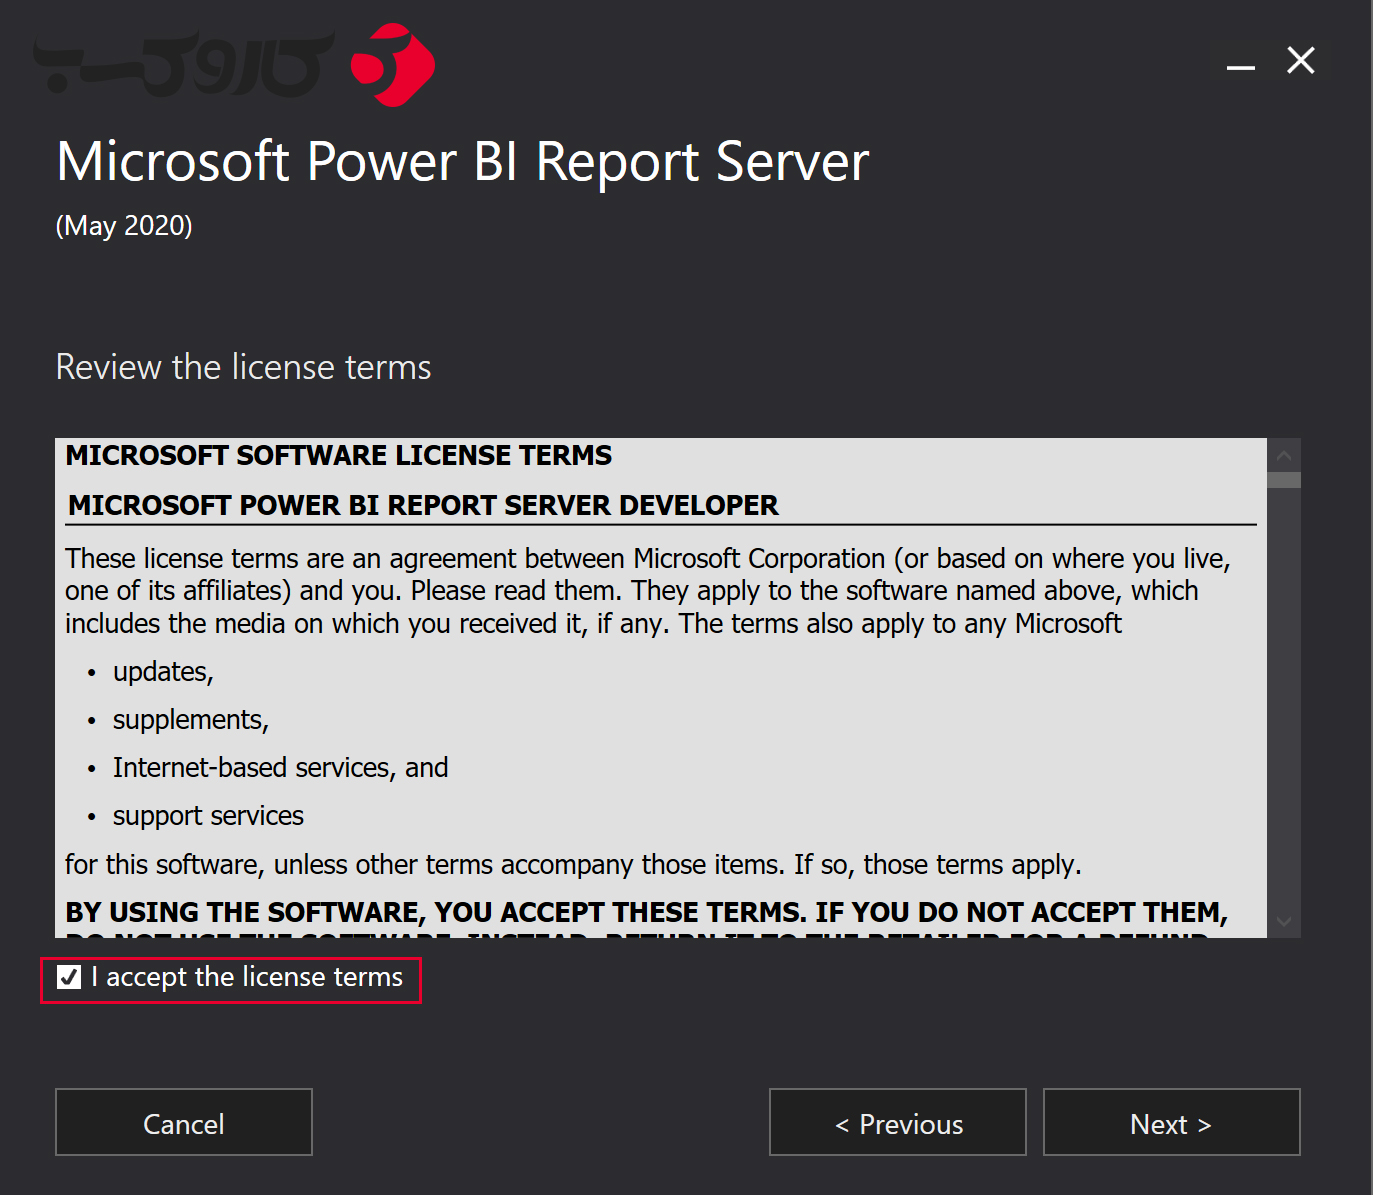Viewport: 1373px width, 1195px height.
Task: Click the bullet point beside 'support services'
Action: (x=91, y=816)
